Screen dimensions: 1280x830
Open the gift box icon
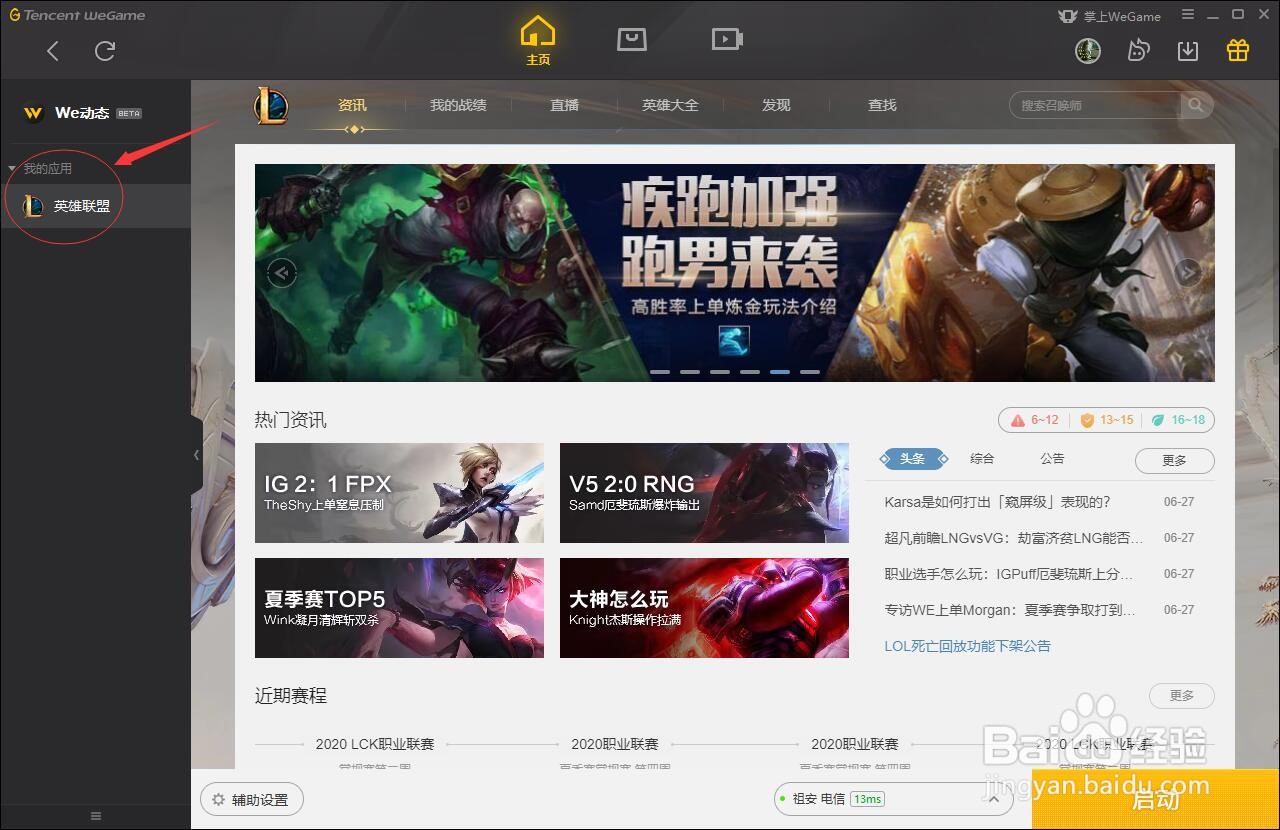click(x=1238, y=50)
